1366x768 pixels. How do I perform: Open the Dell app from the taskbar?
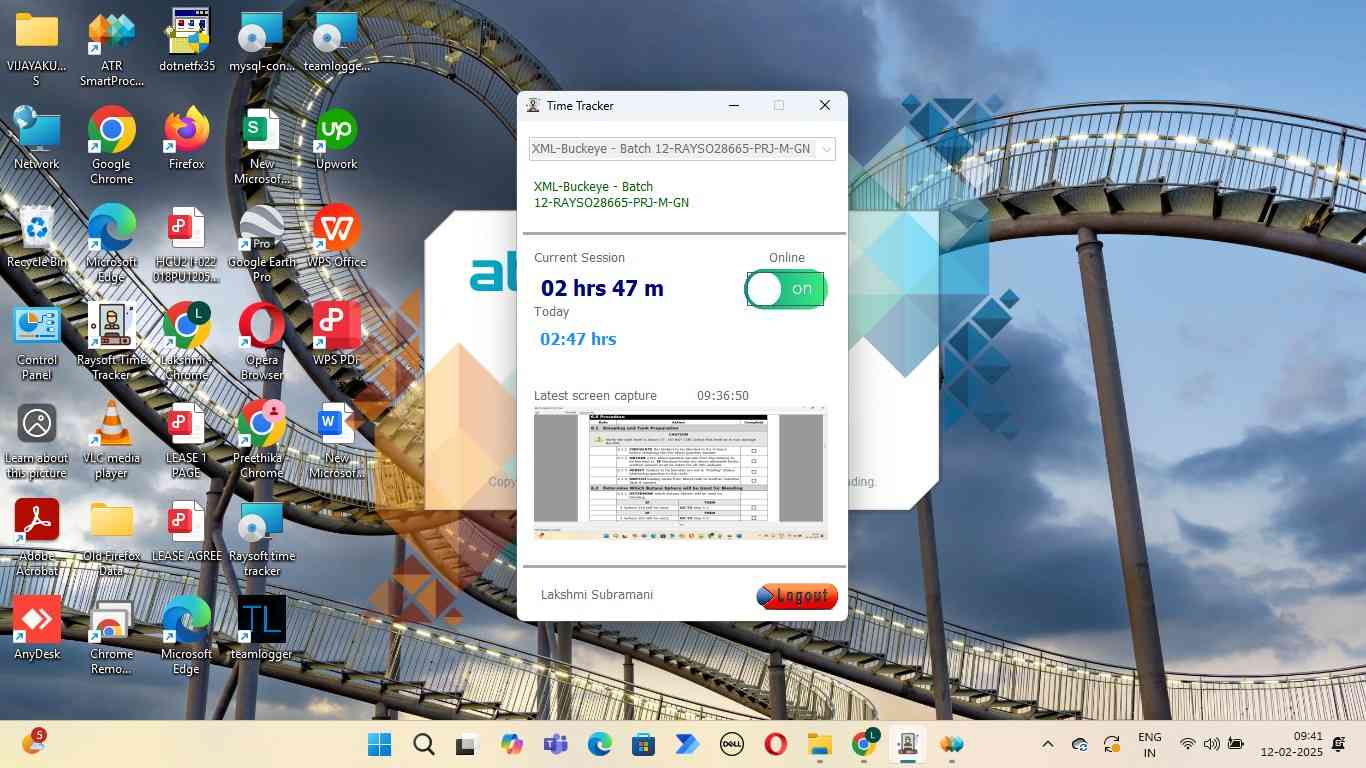pos(731,744)
